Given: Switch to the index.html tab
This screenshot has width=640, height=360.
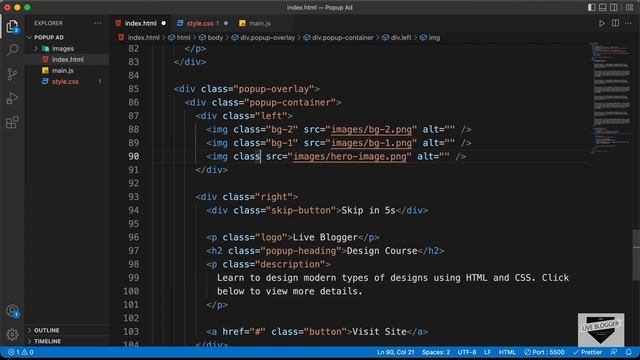Looking at the screenshot, I should click(140, 24).
